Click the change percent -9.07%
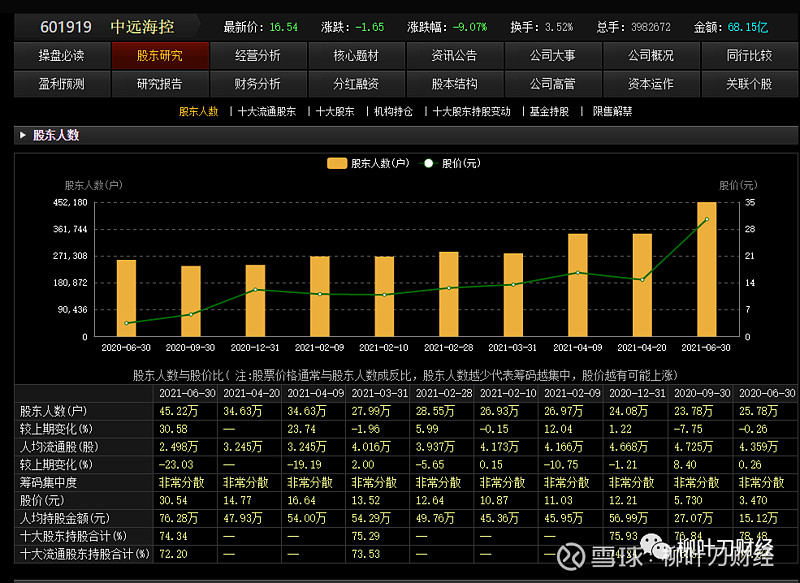Image resolution: width=800 pixels, height=583 pixels. click(470, 27)
